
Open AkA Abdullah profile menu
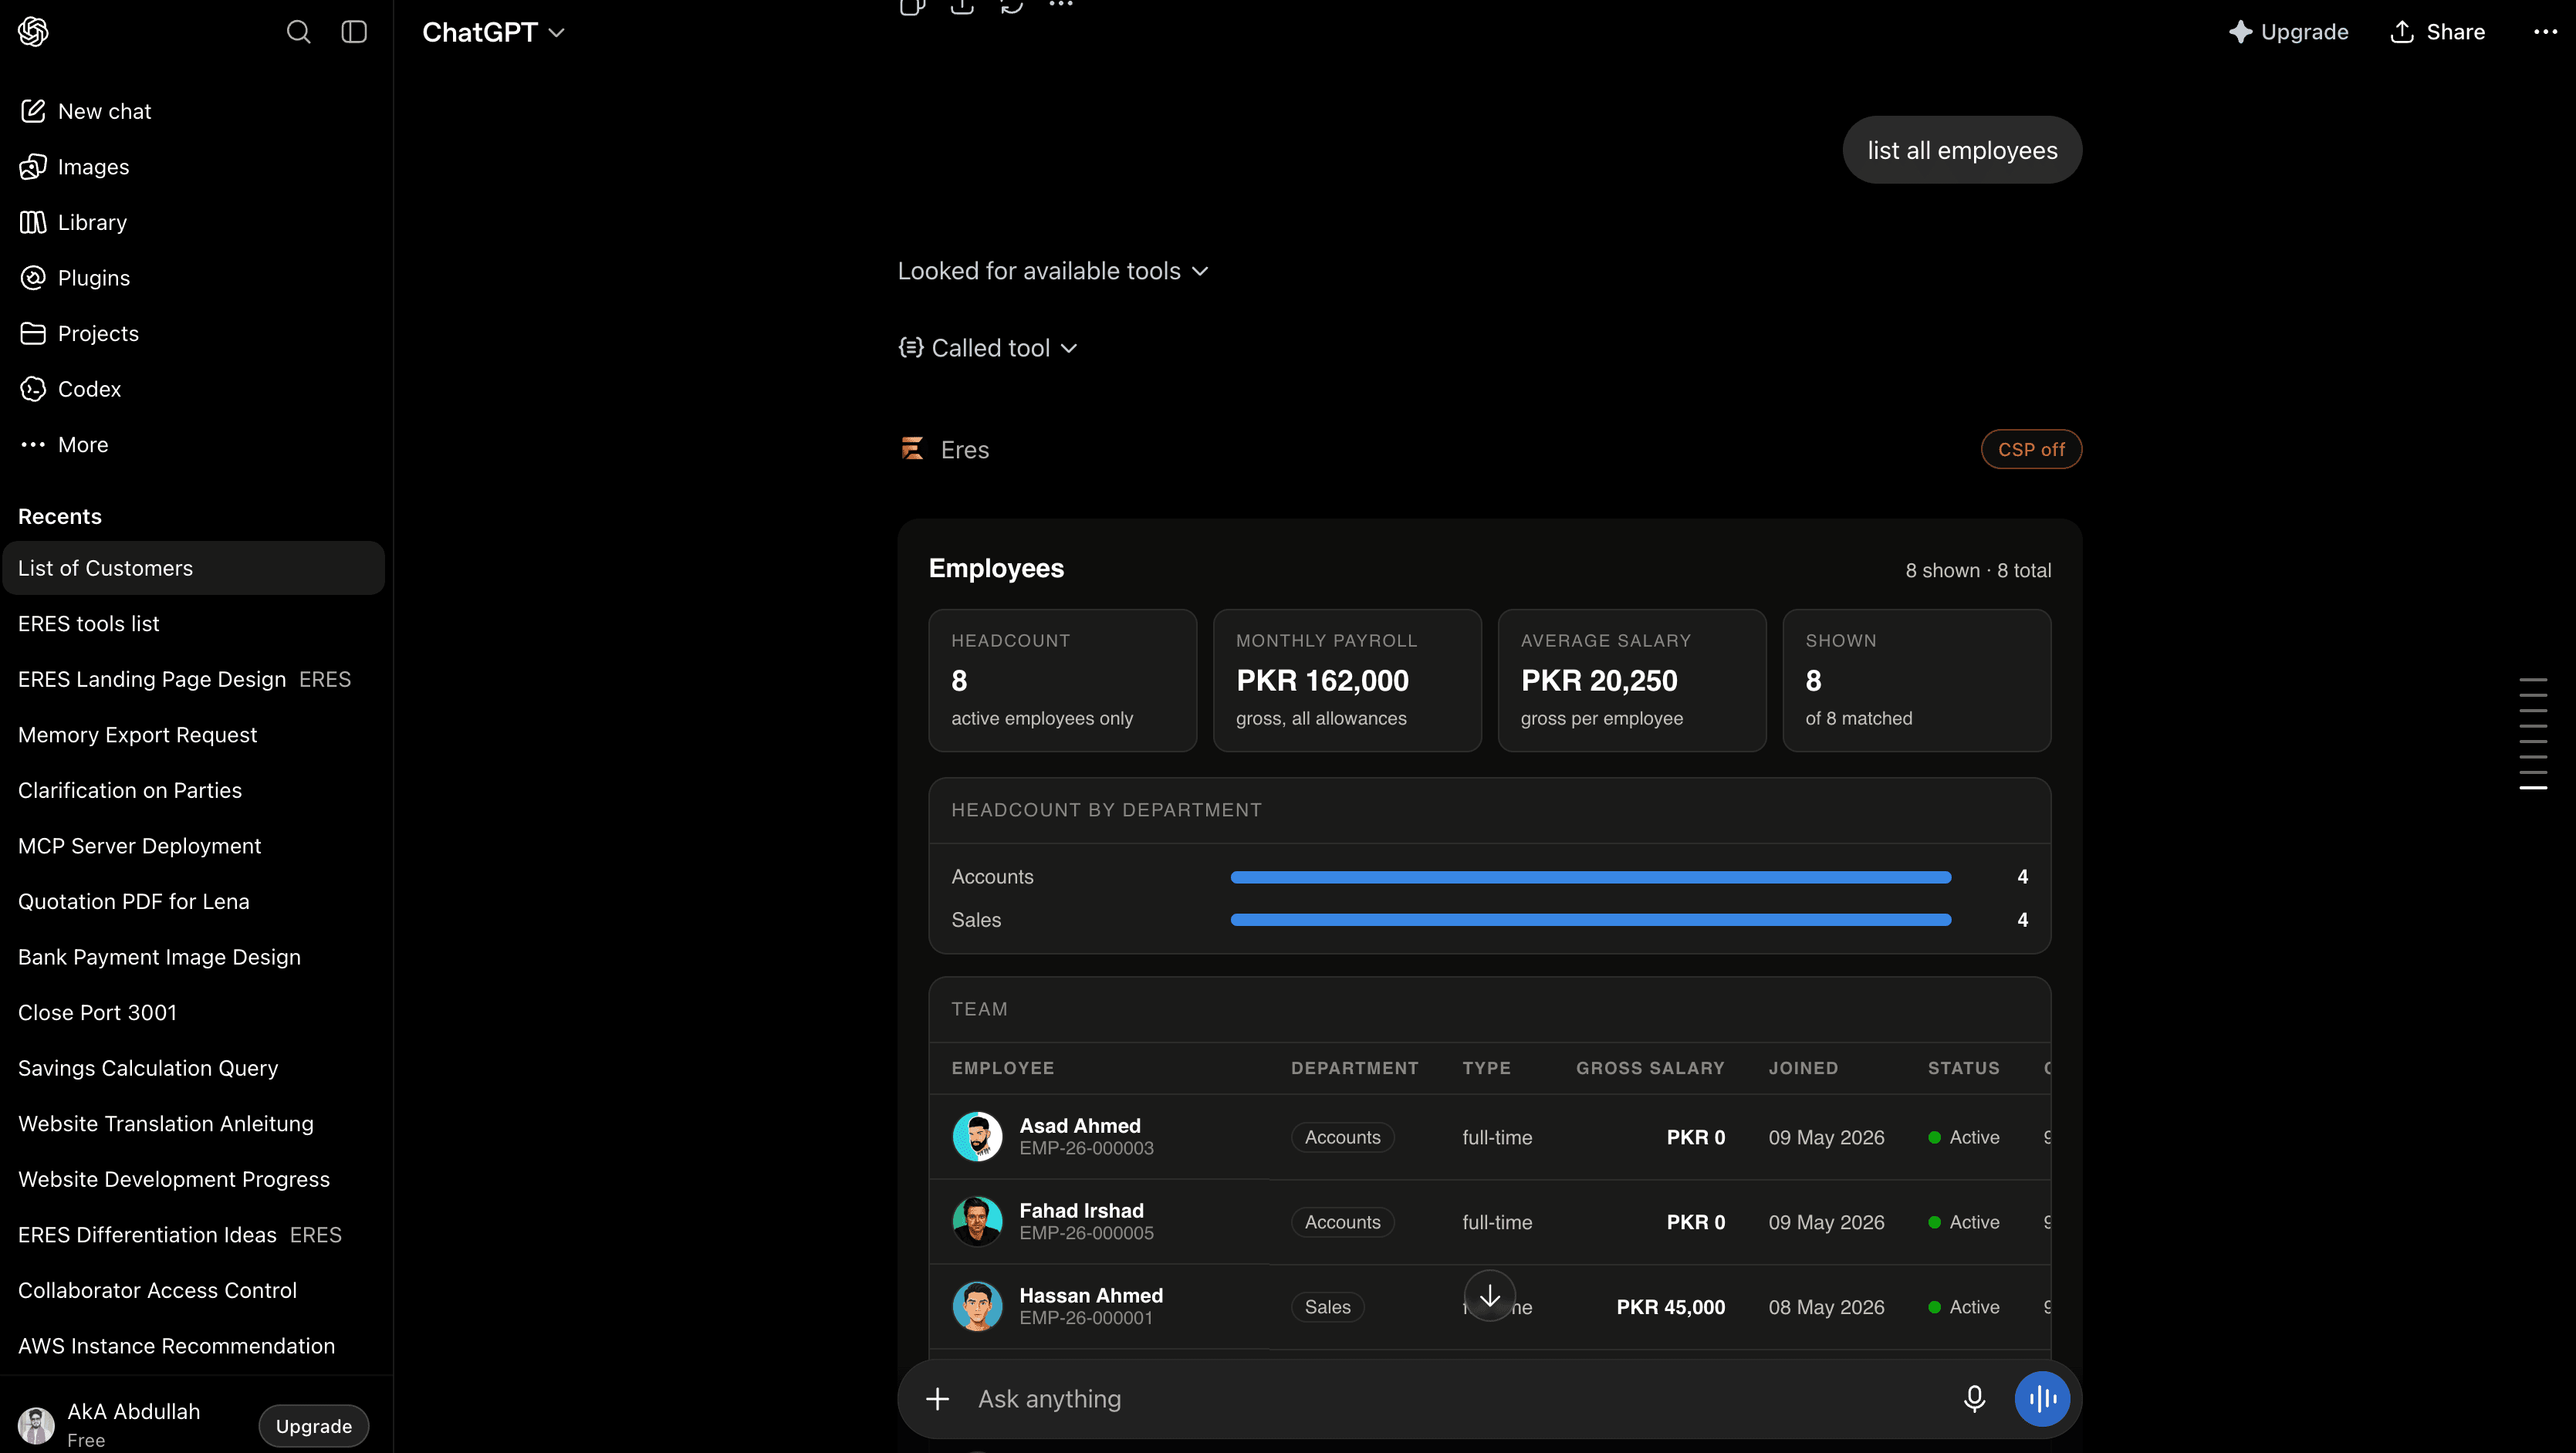110,1424
